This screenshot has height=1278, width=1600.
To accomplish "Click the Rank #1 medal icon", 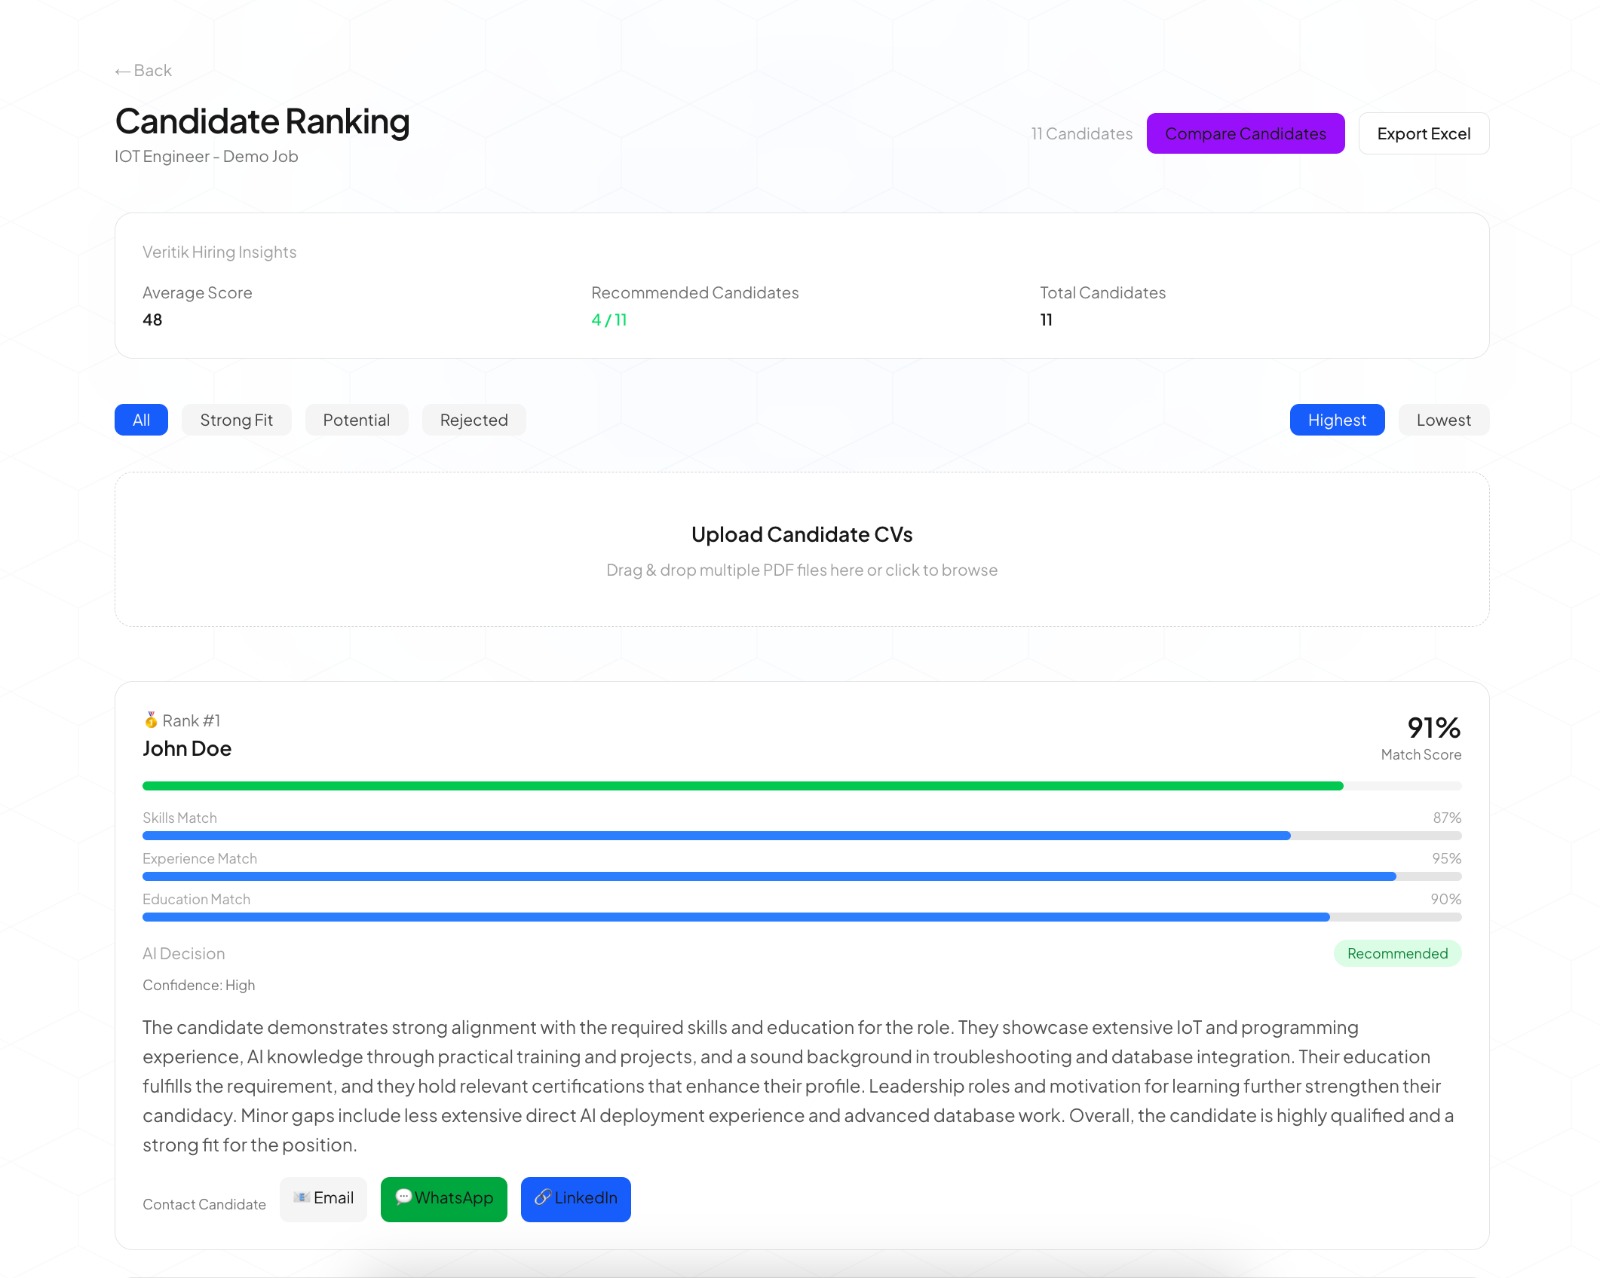I will click(151, 720).
